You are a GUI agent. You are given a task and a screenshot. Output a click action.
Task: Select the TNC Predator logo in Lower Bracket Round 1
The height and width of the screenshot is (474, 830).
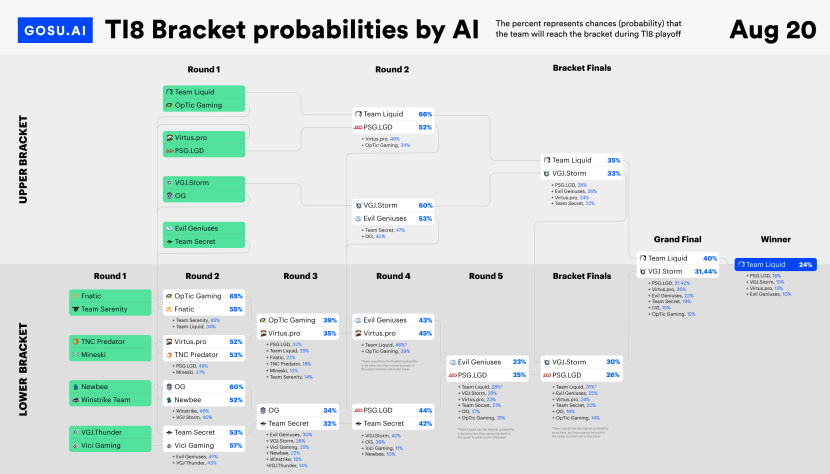click(77, 341)
